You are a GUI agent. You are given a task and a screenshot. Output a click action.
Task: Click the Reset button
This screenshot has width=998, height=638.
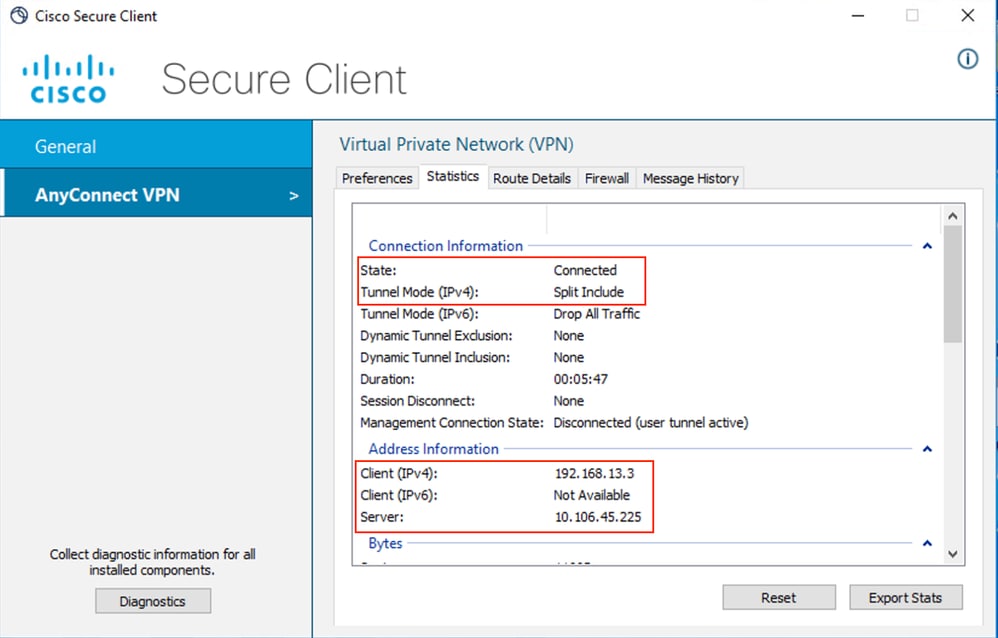coord(778,597)
